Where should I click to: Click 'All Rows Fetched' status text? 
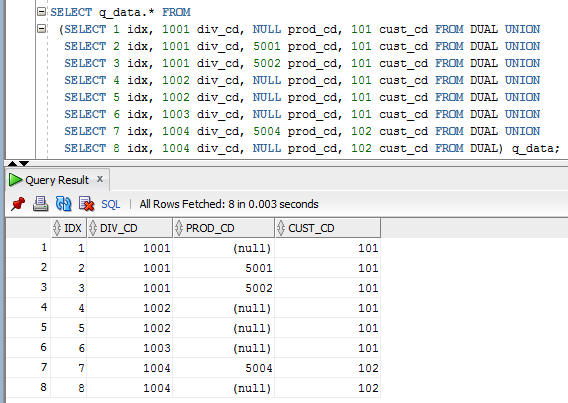[x=229, y=204]
